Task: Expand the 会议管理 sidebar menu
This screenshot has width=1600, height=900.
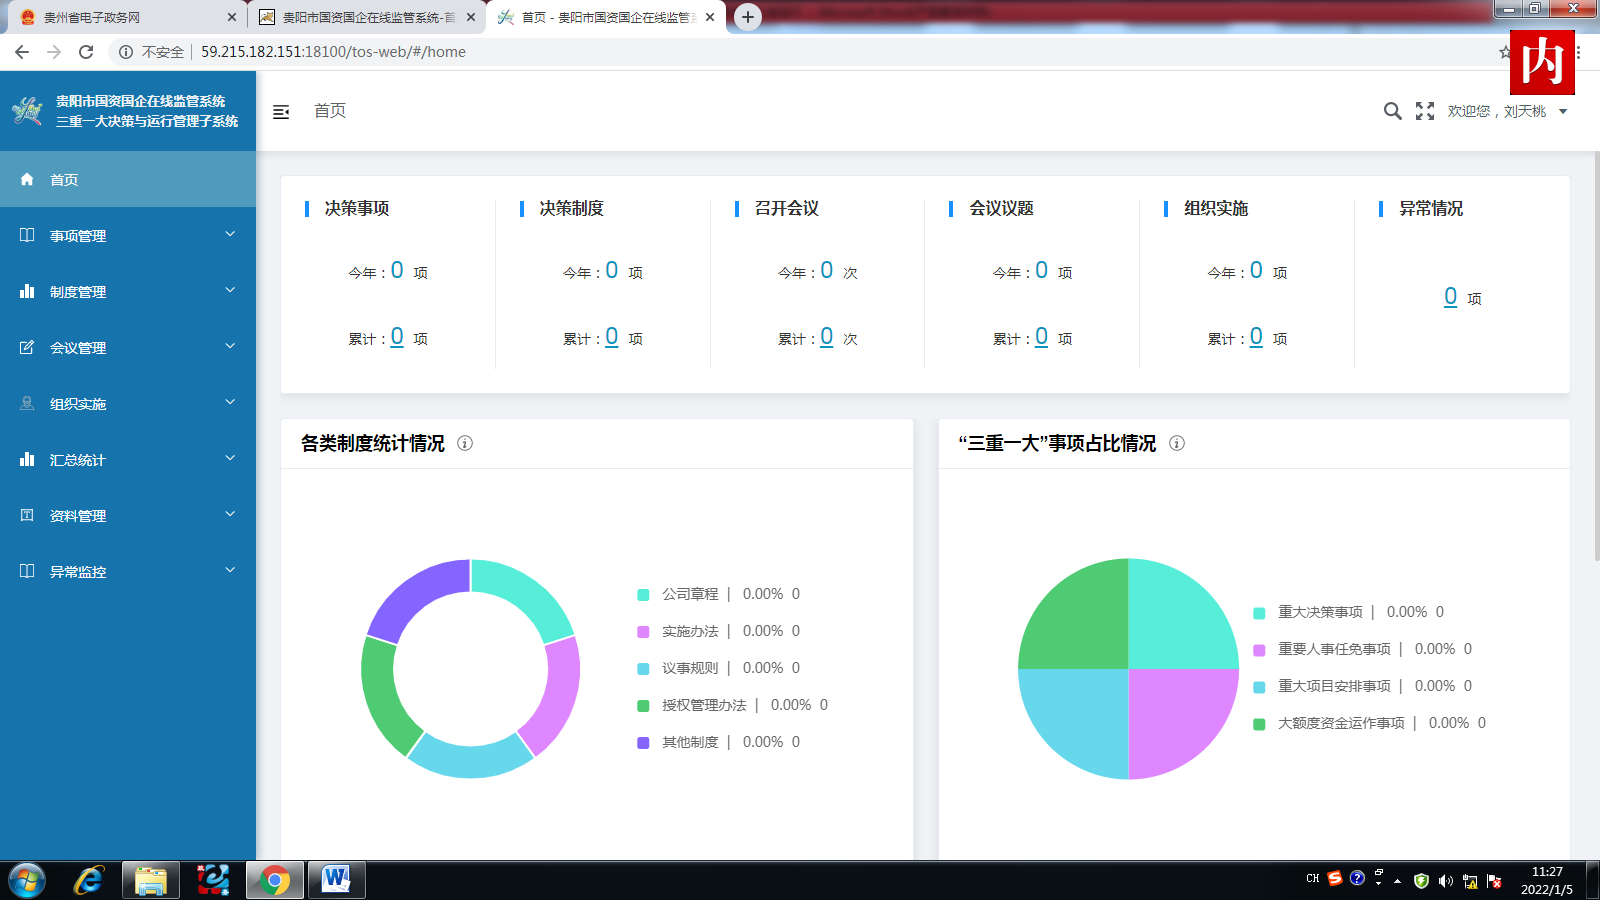Action: [x=128, y=348]
